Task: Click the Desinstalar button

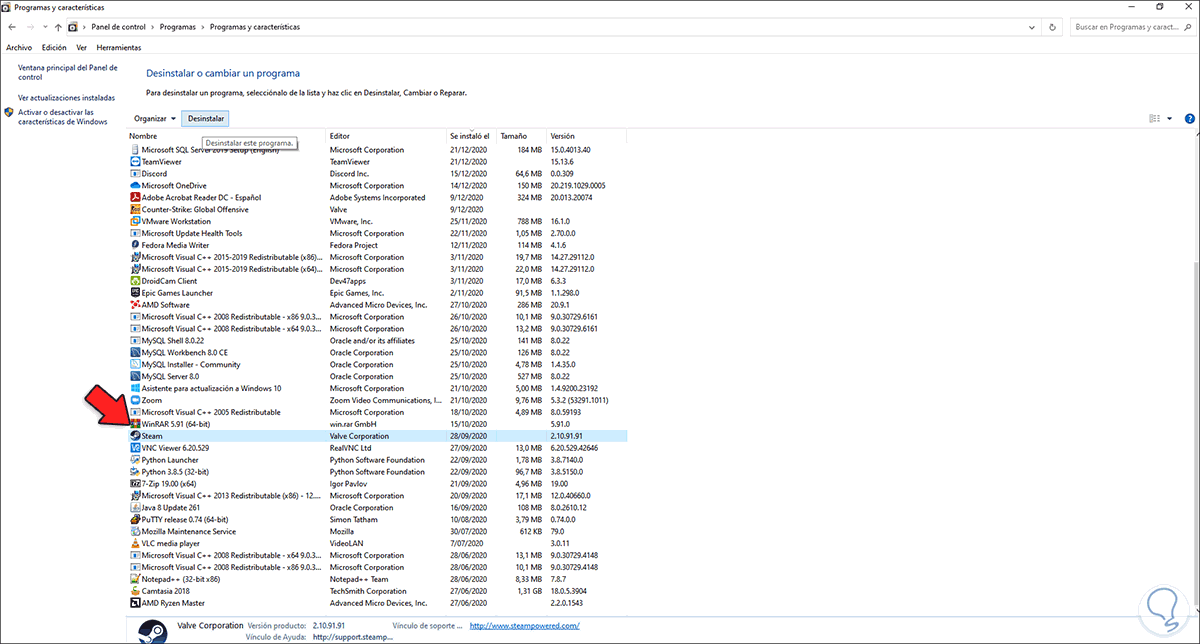Action: coord(206,118)
